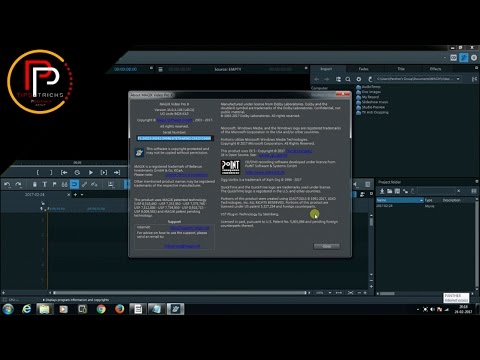Click the loop playback circular icon
The width and height of the screenshot is (480, 360).
pyautogui.click(x=77, y=172)
